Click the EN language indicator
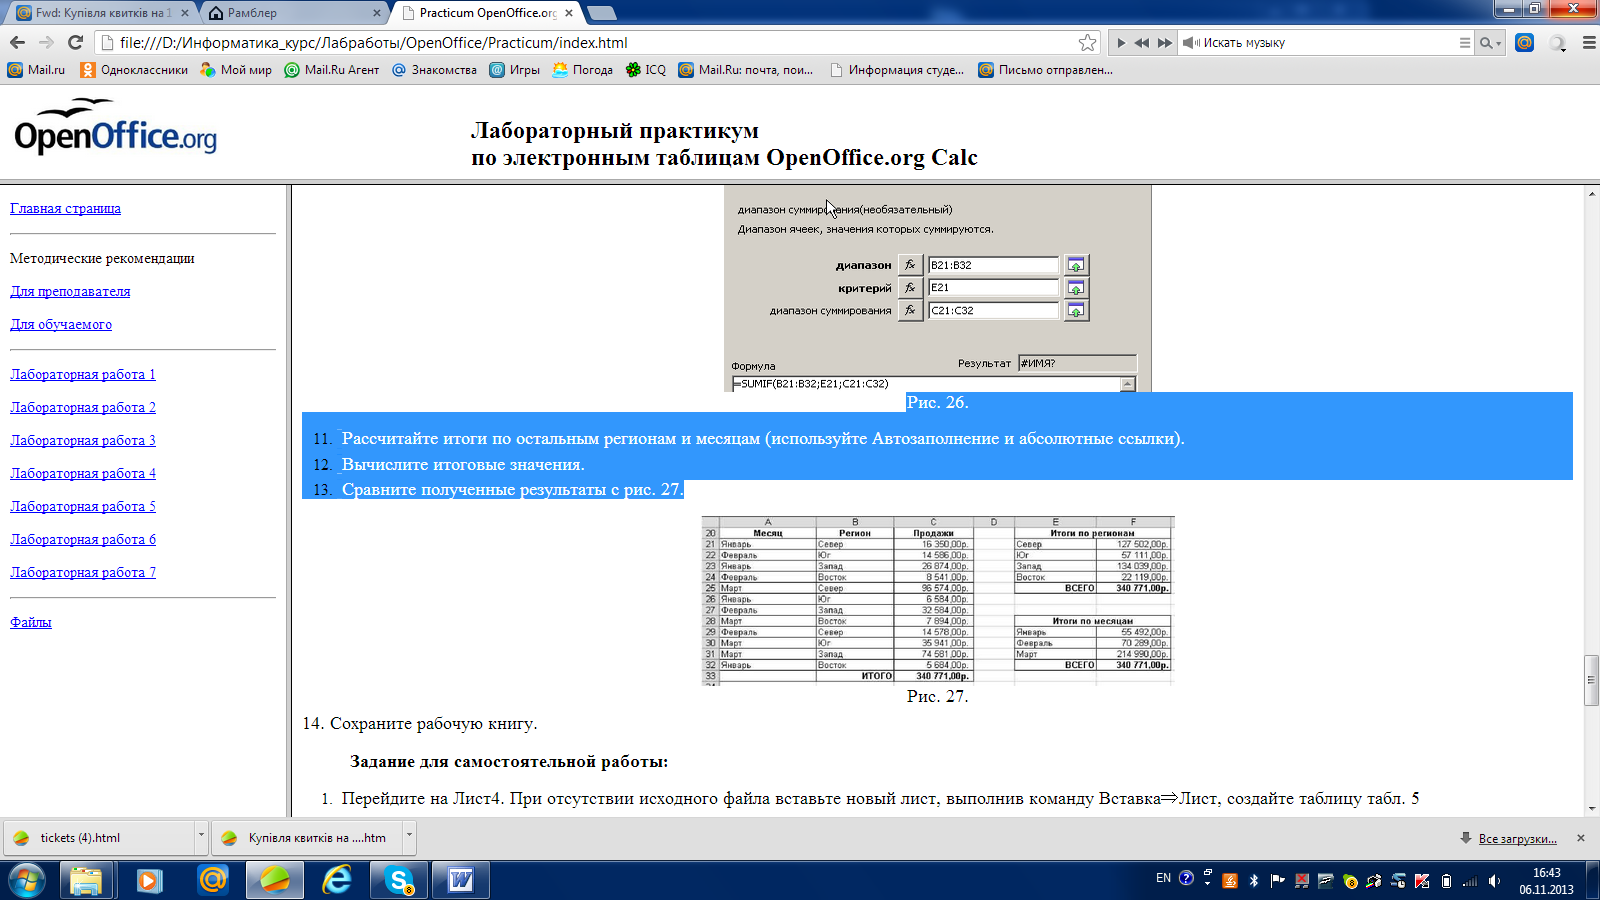Viewport: 1600px width, 900px height. [x=1163, y=878]
